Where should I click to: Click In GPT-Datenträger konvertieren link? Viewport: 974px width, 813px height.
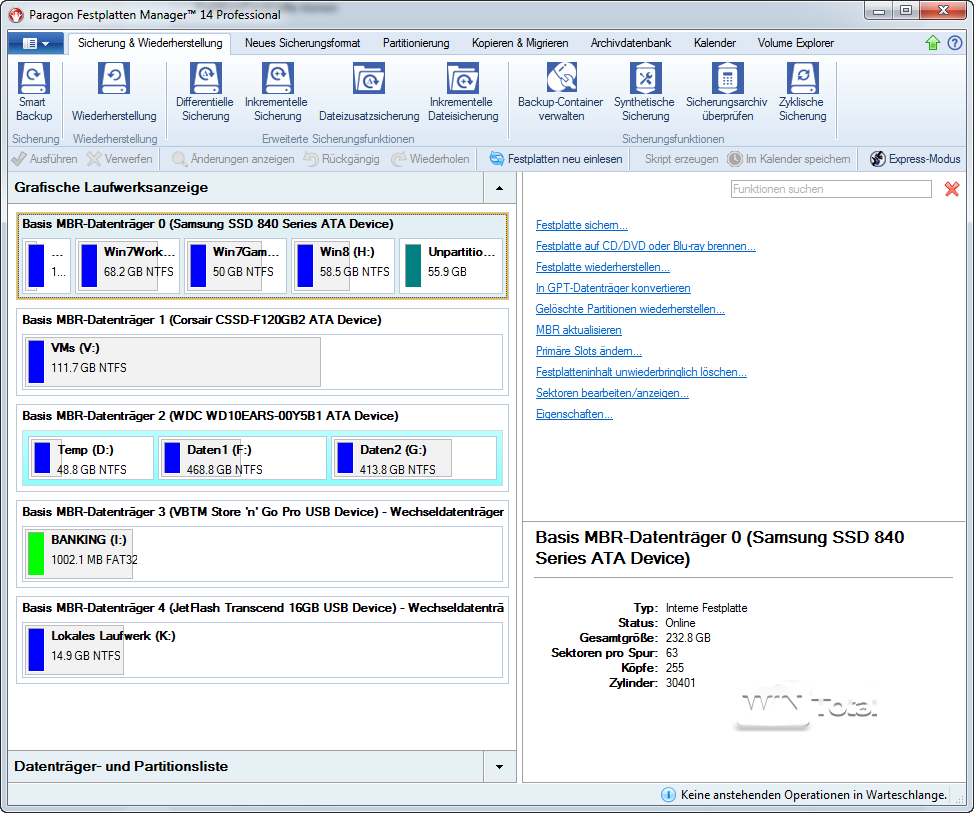click(612, 288)
